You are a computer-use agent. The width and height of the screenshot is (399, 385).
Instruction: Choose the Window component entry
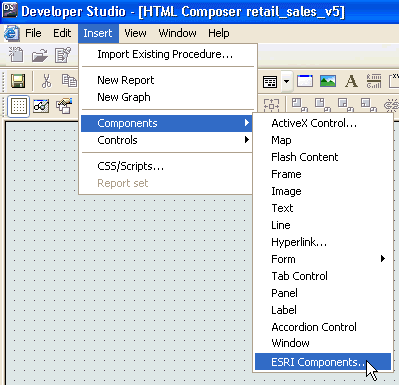click(323, 343)
